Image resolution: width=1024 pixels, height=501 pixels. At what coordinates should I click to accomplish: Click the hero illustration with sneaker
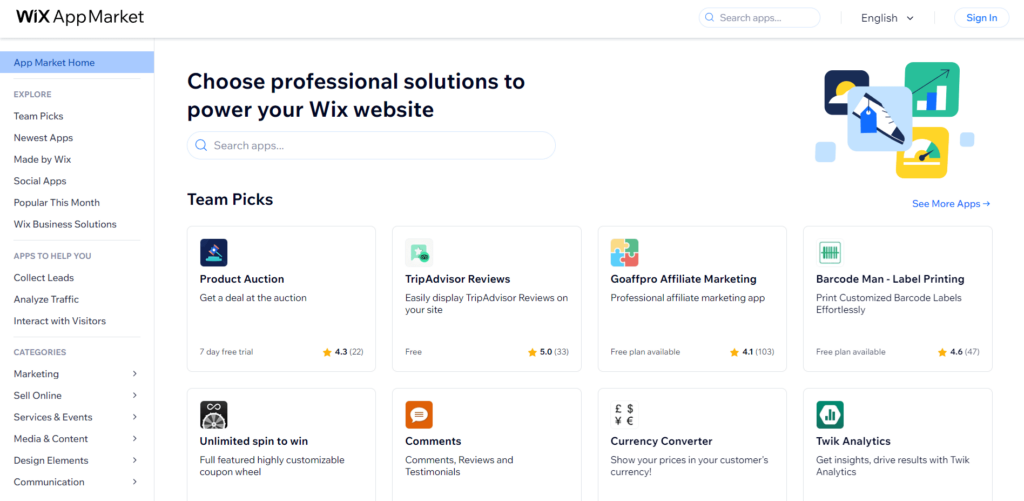click(x=895, y=120)
